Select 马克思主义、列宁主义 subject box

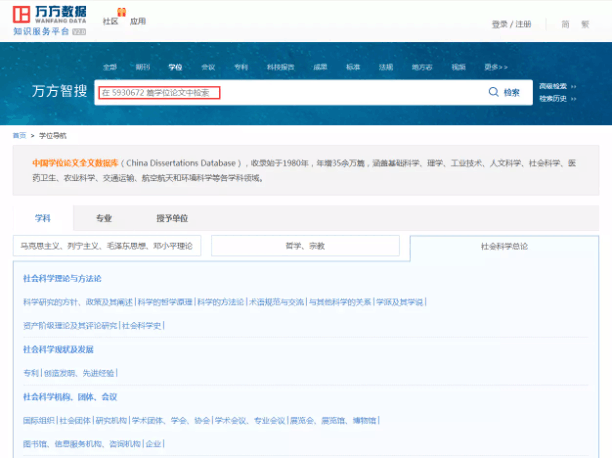coord(107,246)
